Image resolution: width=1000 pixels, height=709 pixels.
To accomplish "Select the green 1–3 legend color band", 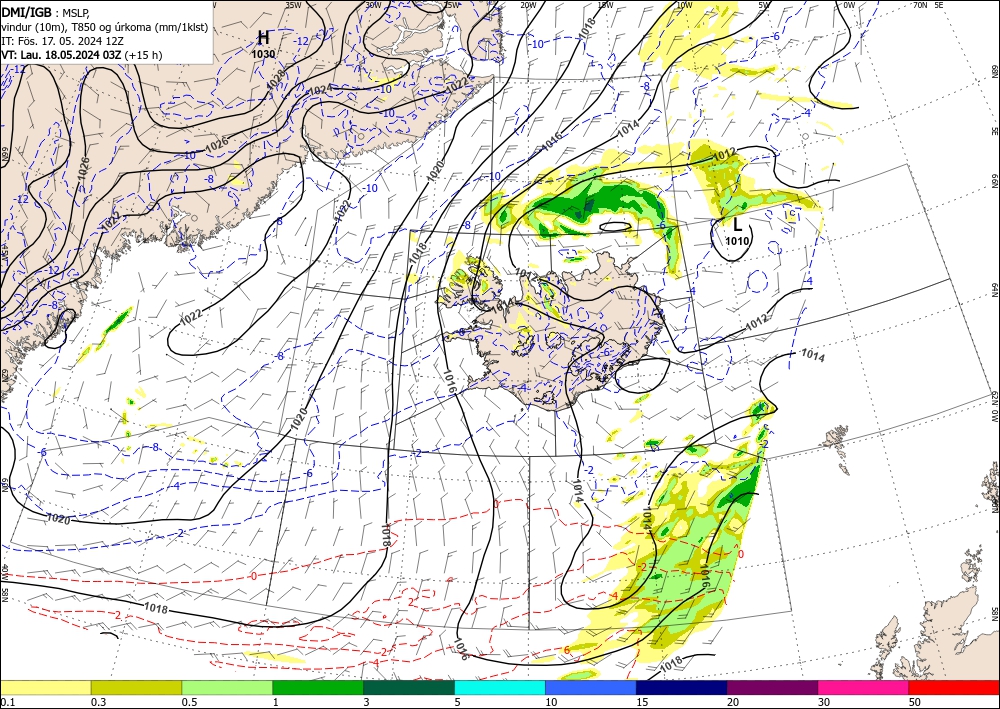I will (318, 687).
